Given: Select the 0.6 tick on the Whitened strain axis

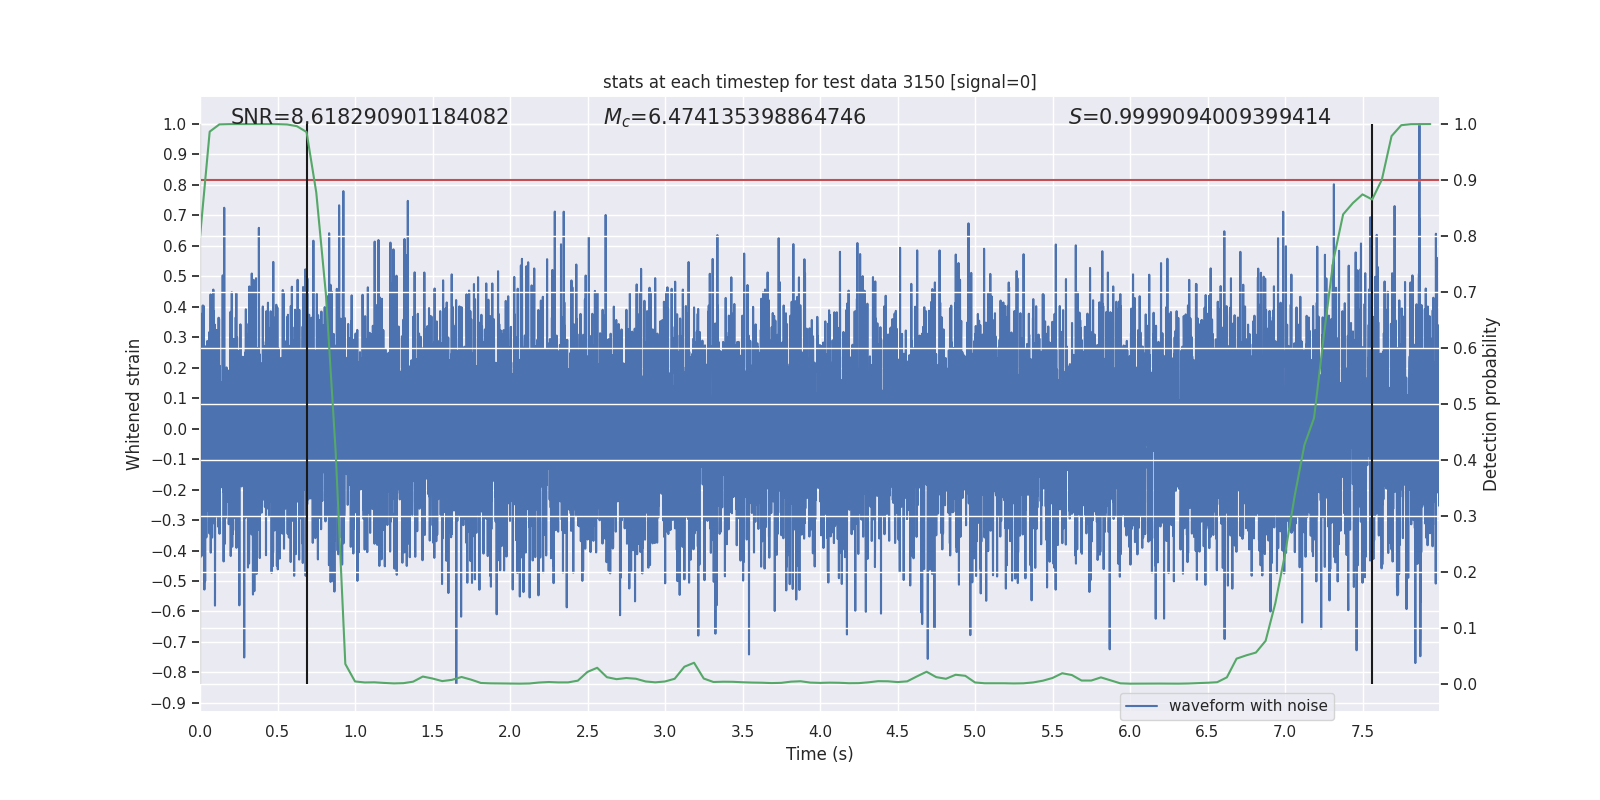Looking at the screenshot, I should (175, 246).
